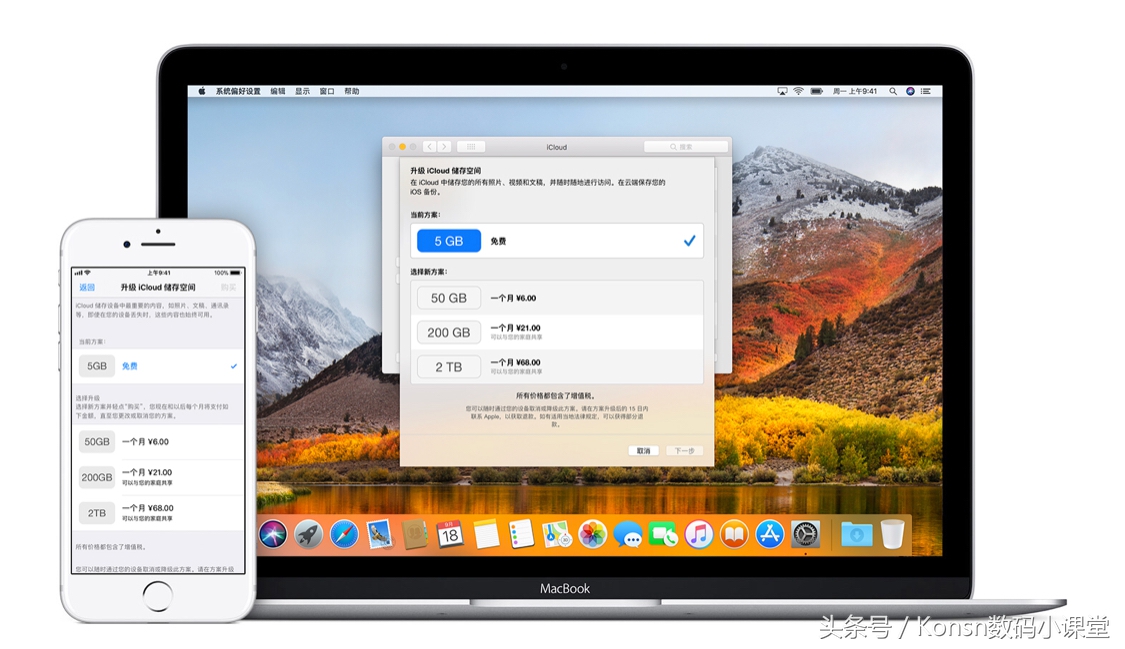Select 2TB ¥68.00 plan on iPhone
1125x649 pixels.
click(158, 513)
